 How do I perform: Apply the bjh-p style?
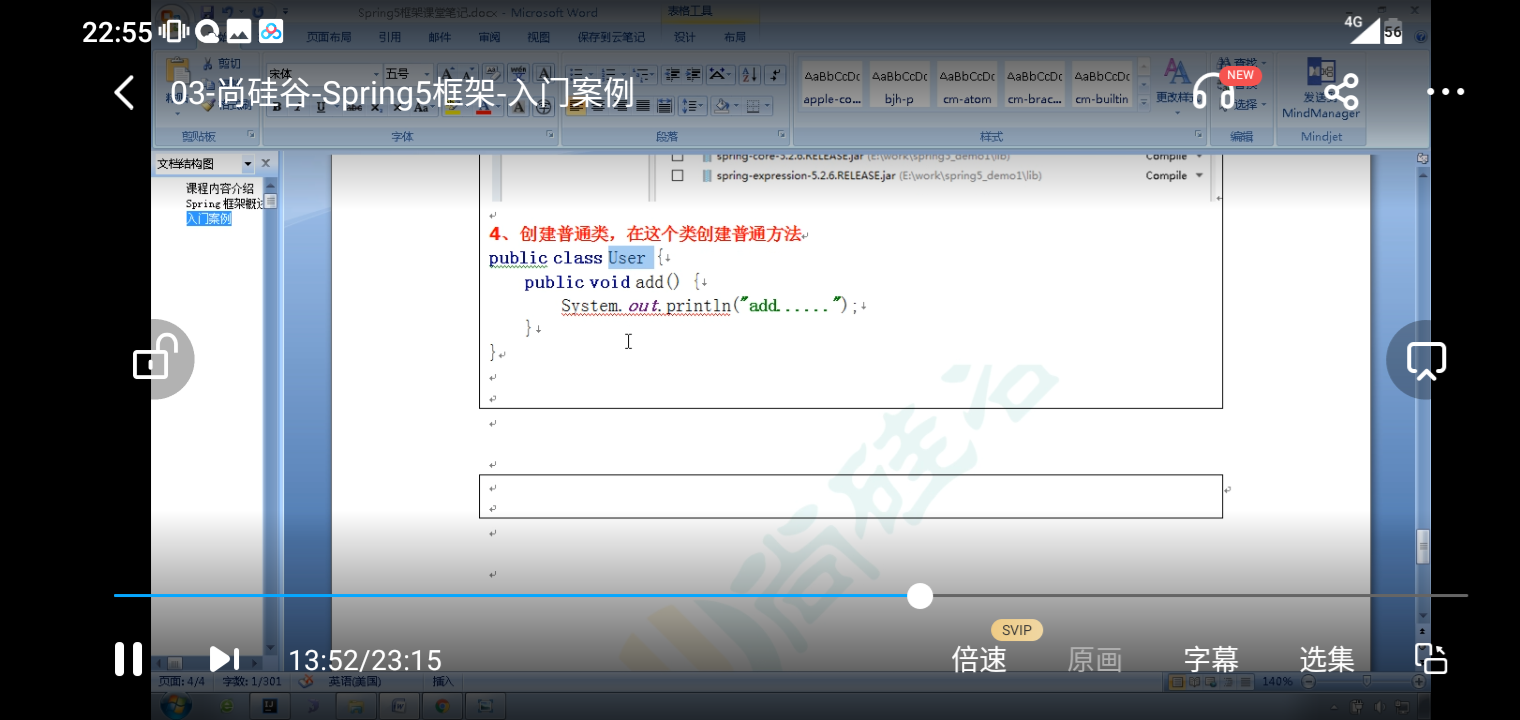point(899,85)
